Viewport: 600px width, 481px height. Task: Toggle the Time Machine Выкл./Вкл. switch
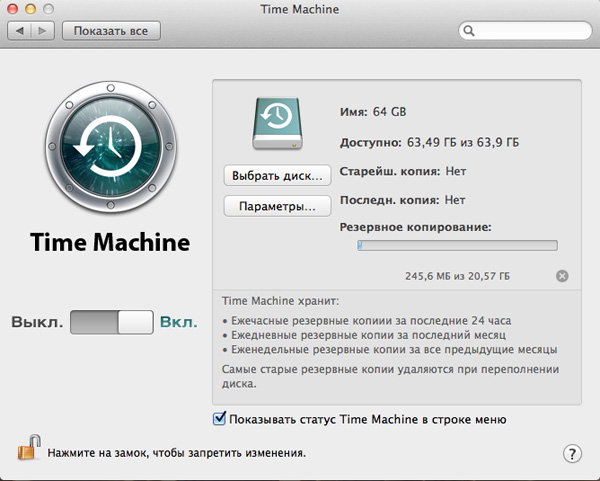112,323
